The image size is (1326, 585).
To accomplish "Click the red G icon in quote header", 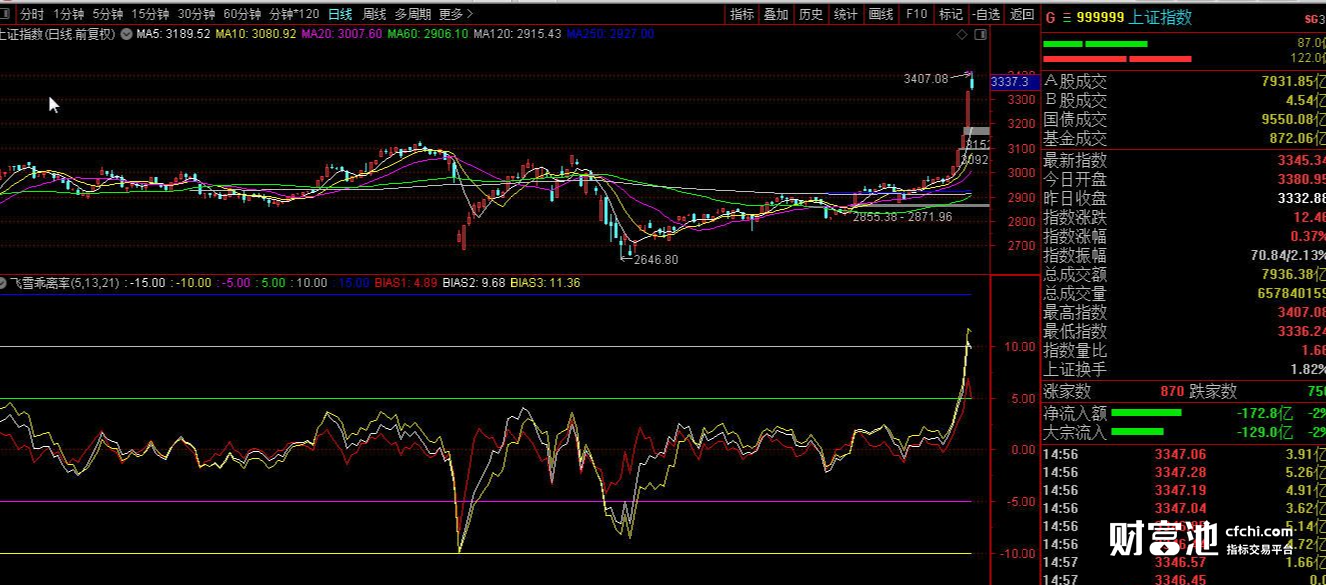I will (x=1050, y=17).
